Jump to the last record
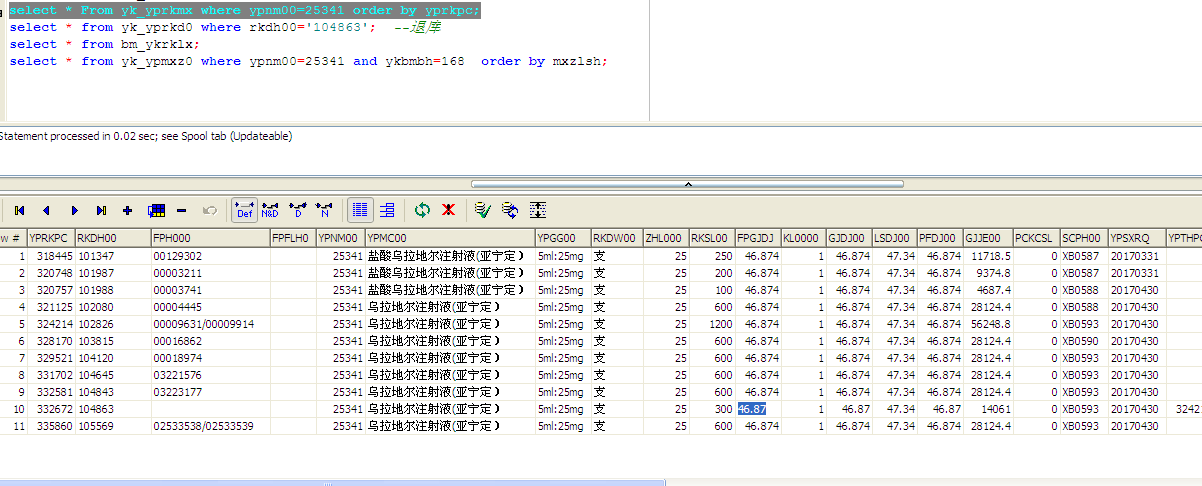Screen dimensions: 1202x486 pyautogui.click(x=101, y=210)
